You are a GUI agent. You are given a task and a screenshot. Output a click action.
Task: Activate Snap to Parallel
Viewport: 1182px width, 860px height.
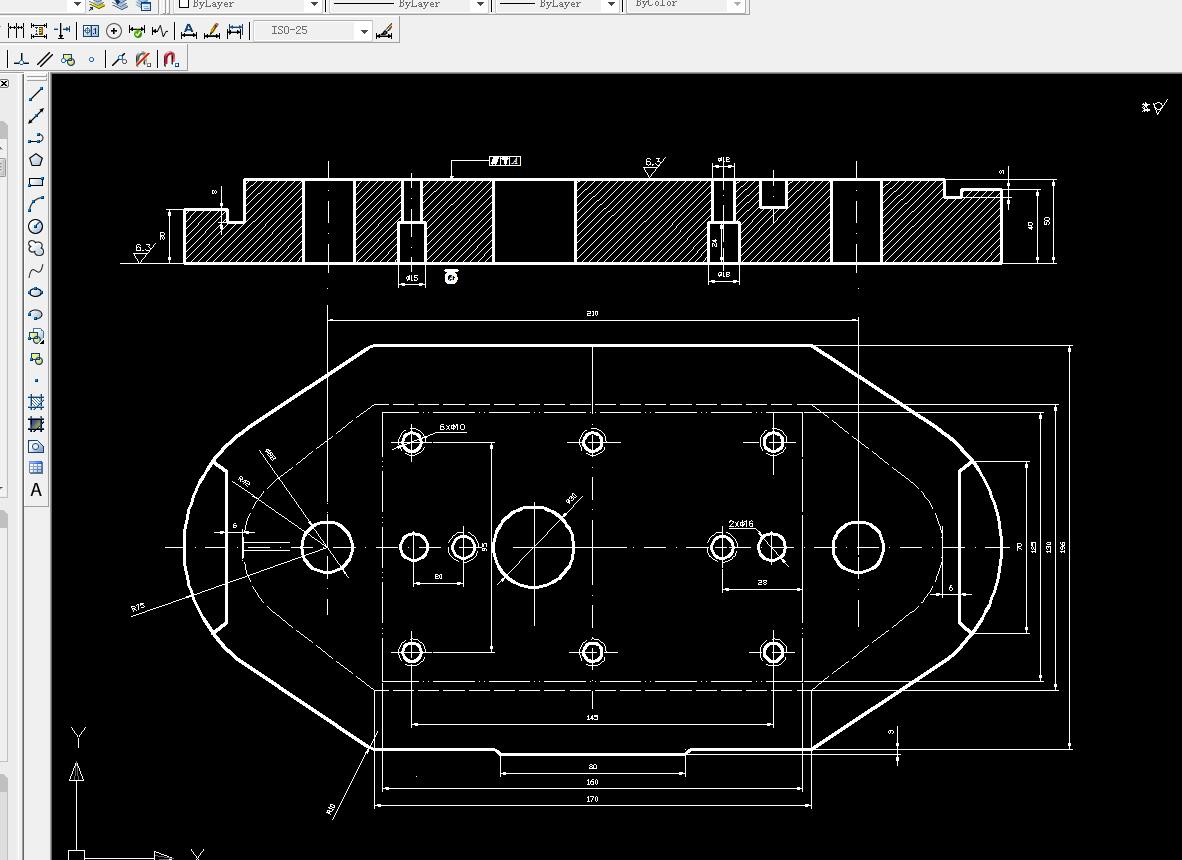[44, 59]
